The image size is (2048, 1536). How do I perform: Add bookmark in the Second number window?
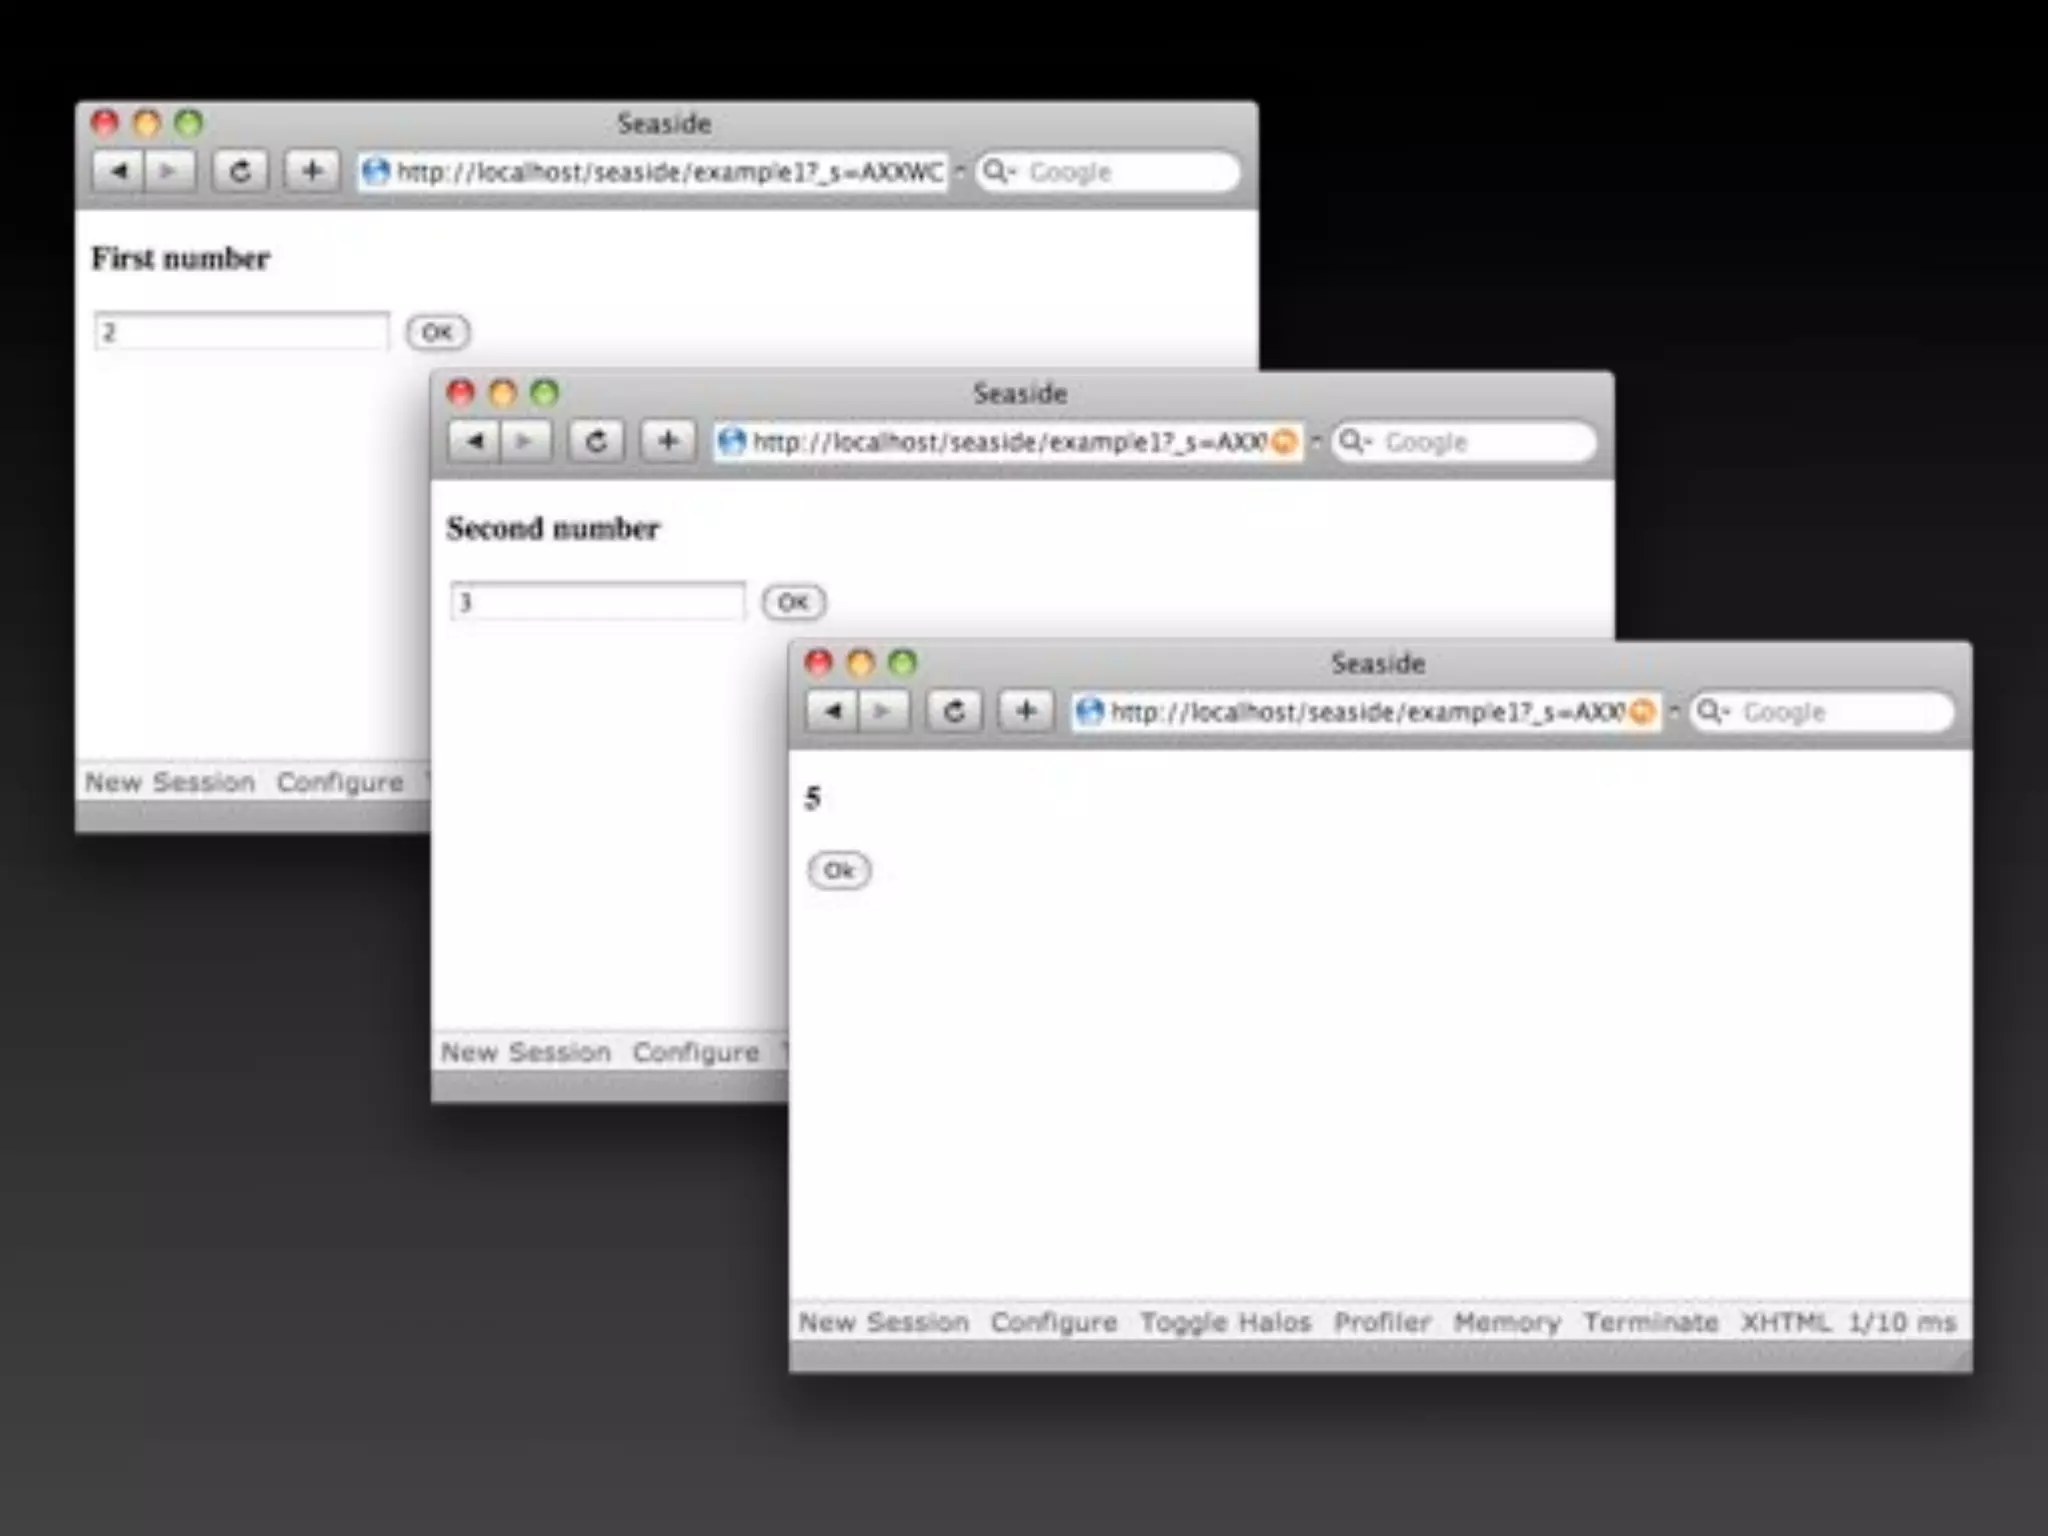tap(668, 441)
